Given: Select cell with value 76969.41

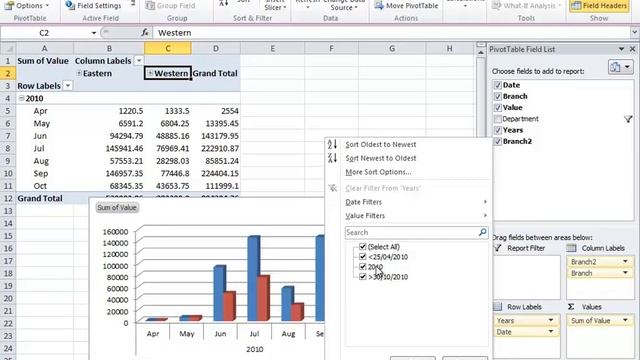Looking at the screenshot, I should coord(168,149).
